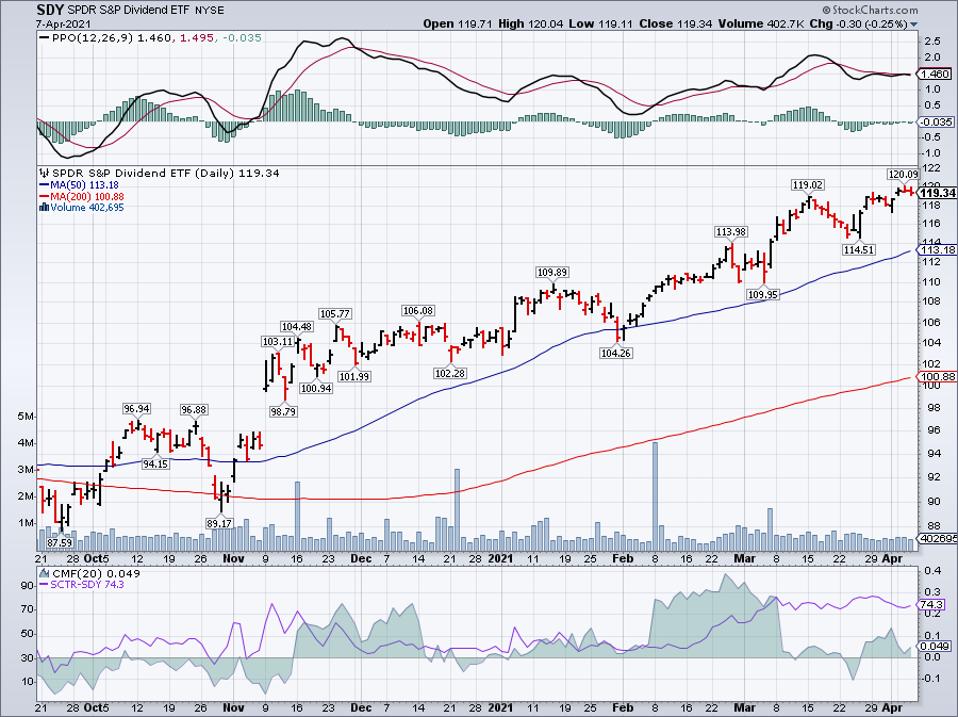Click the 96.94 peak price label
The width and height of the screenshot is (958, 717).
(x=136, y=409)
